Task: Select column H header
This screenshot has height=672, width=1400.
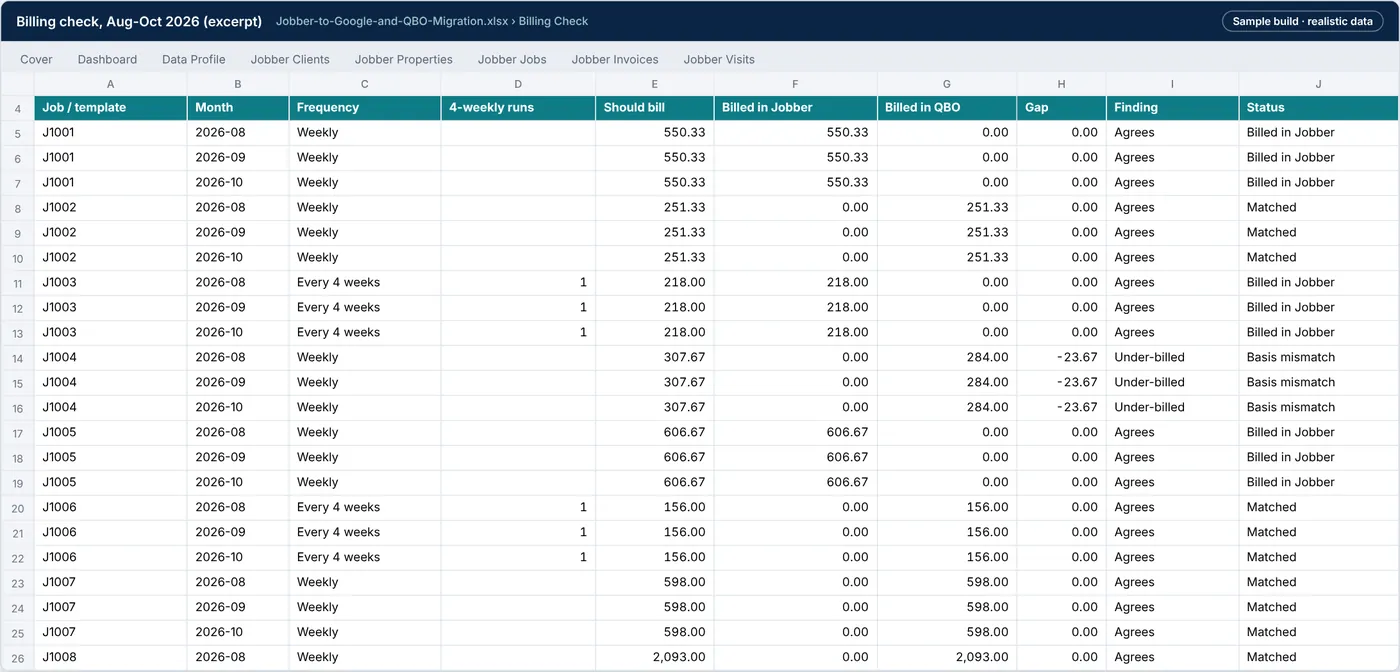Action: [1061, 84]
